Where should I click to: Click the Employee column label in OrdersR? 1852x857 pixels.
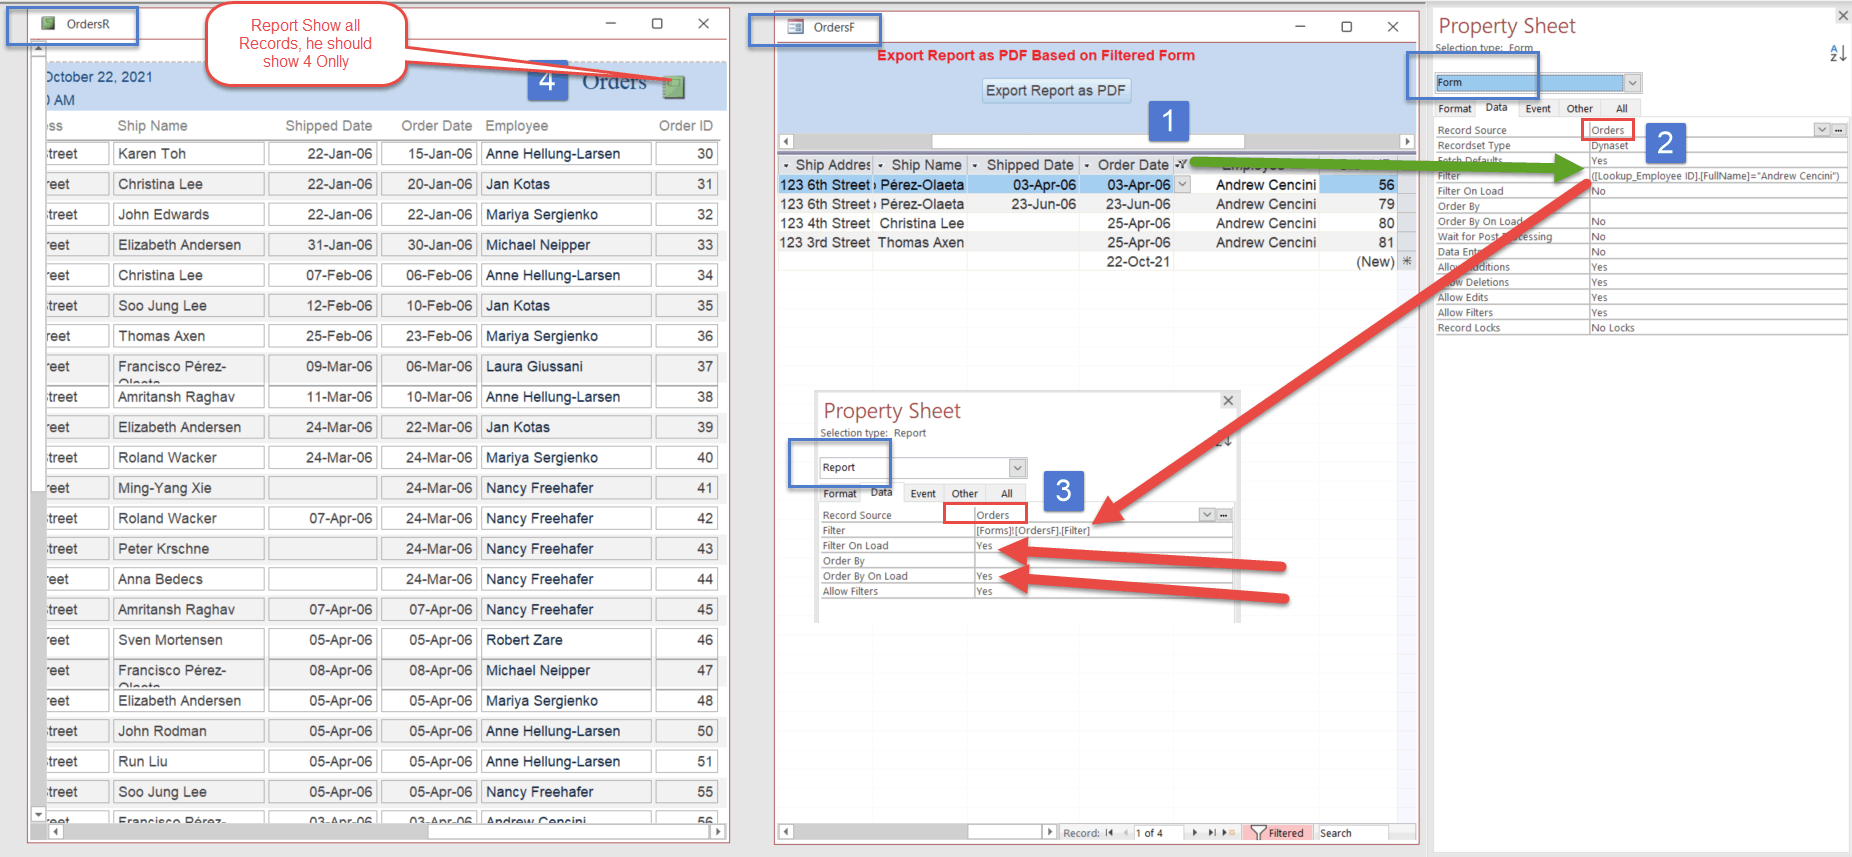click(517, 126)
